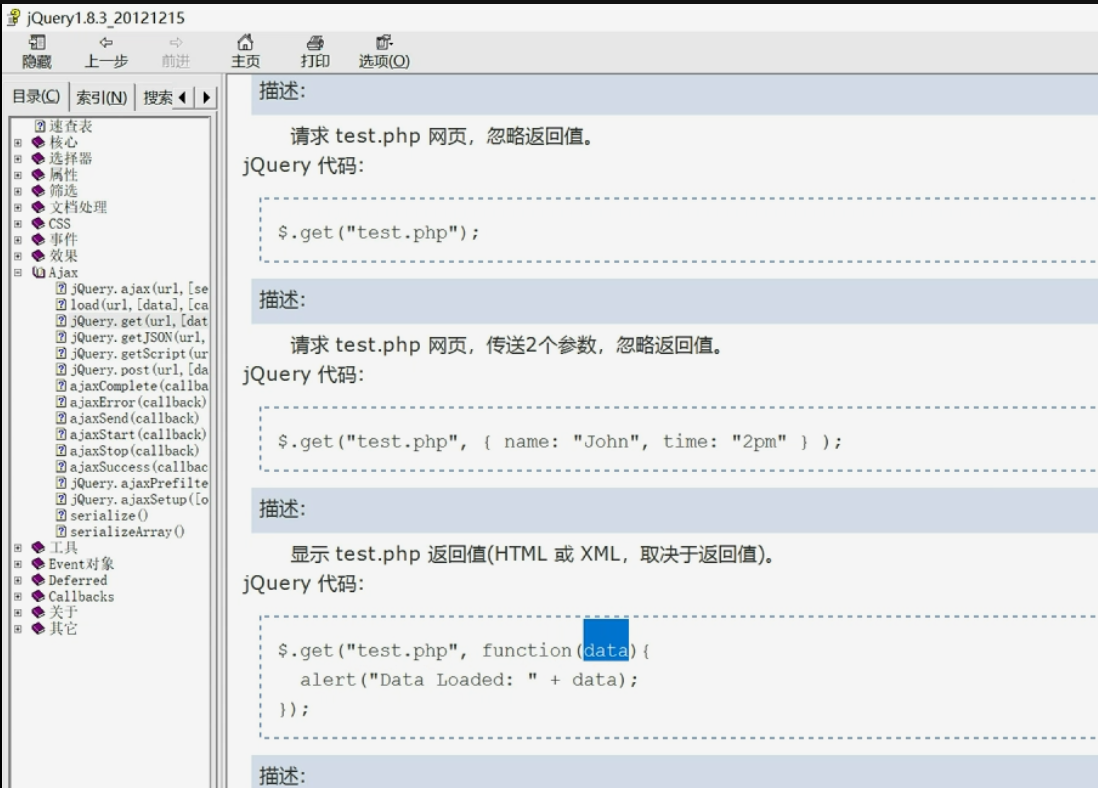
Task: Expand the 筛选 tree node
Action: pyautogui.click(x=18, y=191)
